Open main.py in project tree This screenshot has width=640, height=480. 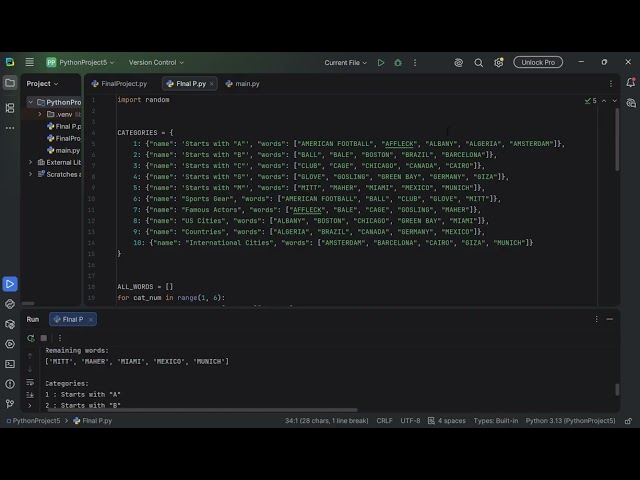coord(64,150)
